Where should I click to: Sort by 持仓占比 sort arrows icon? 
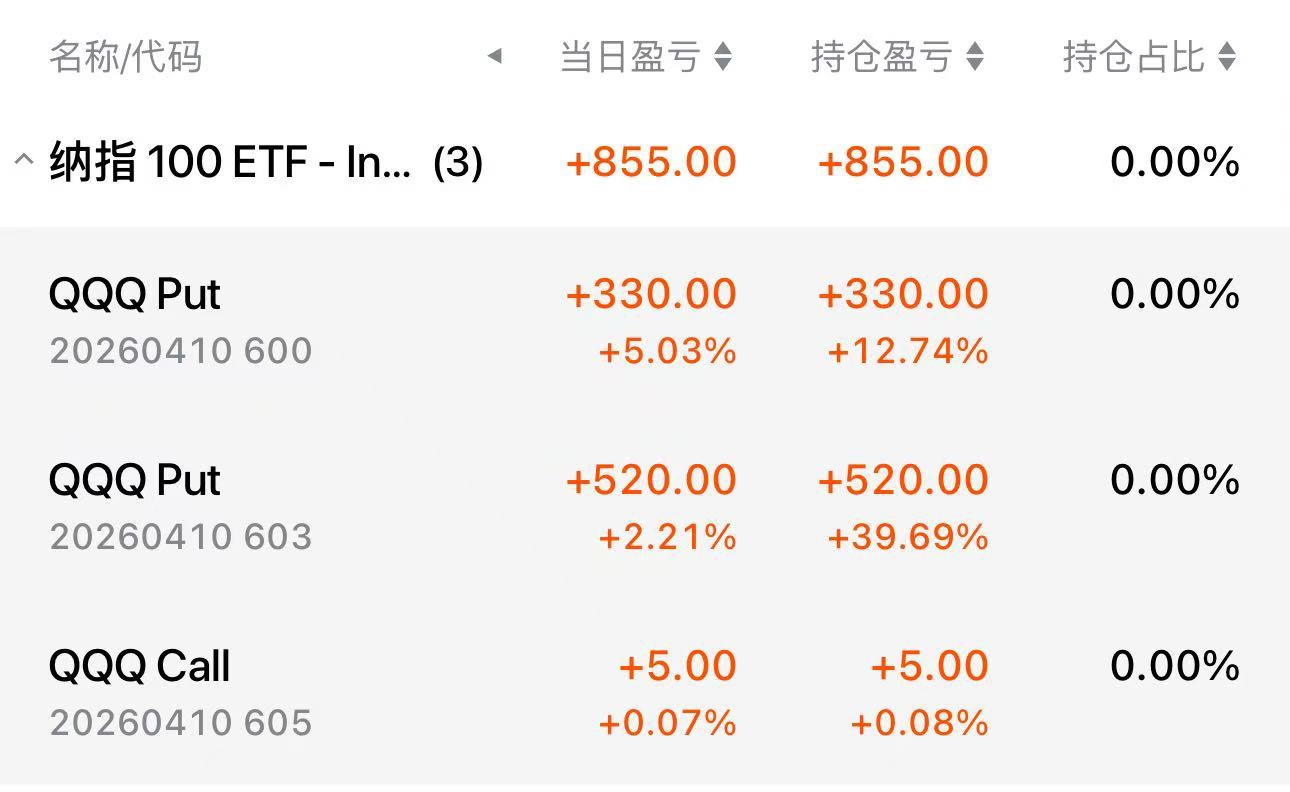[1227, 57]
